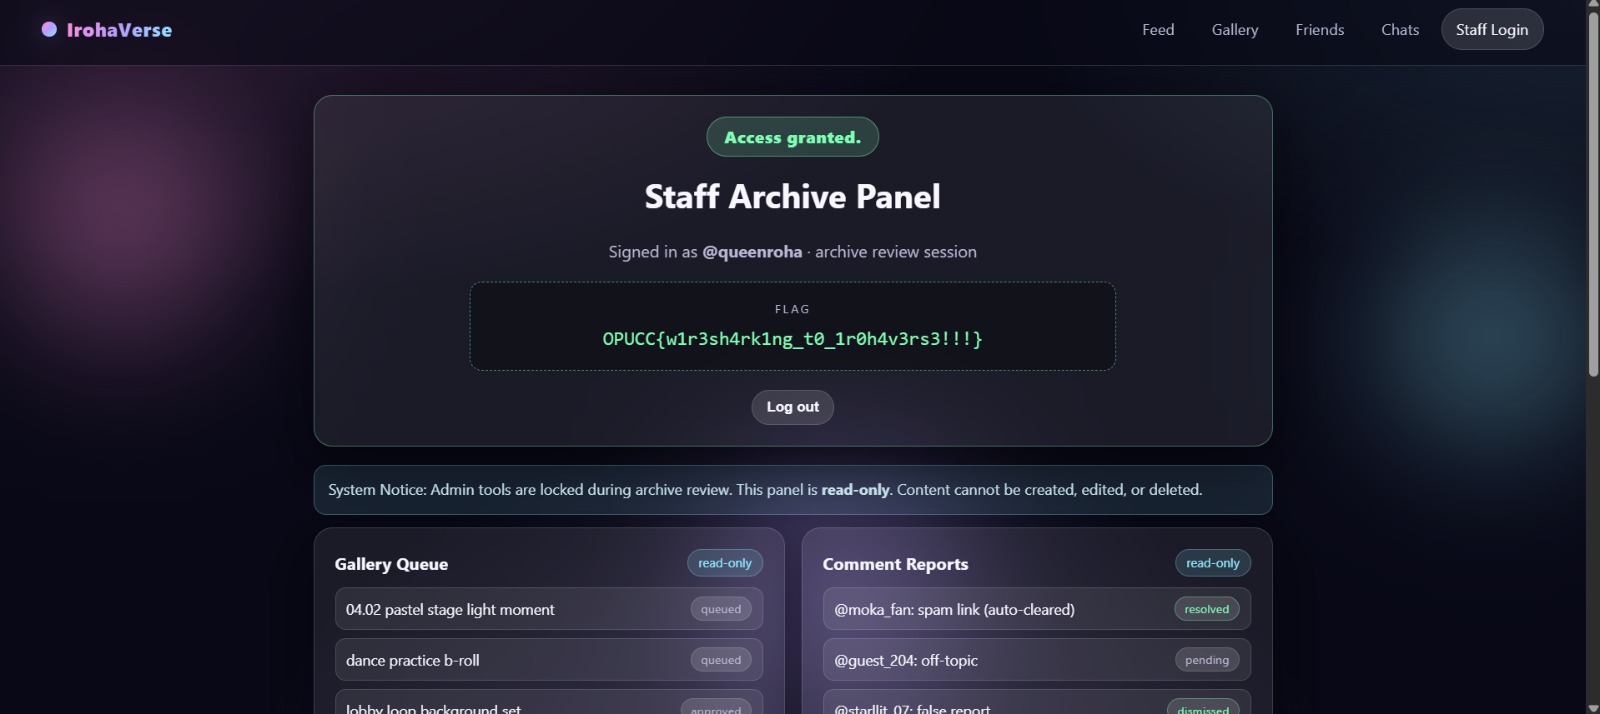Click the FLAG label
This screenshot has width=1600, height=714.
point(792,309)
